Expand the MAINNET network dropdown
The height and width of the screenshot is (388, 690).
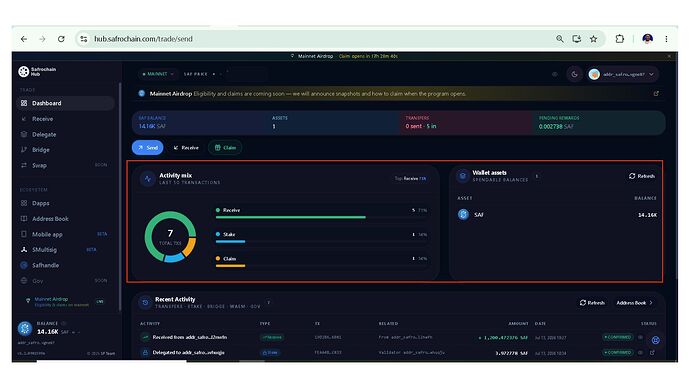(x=158, y=74)
